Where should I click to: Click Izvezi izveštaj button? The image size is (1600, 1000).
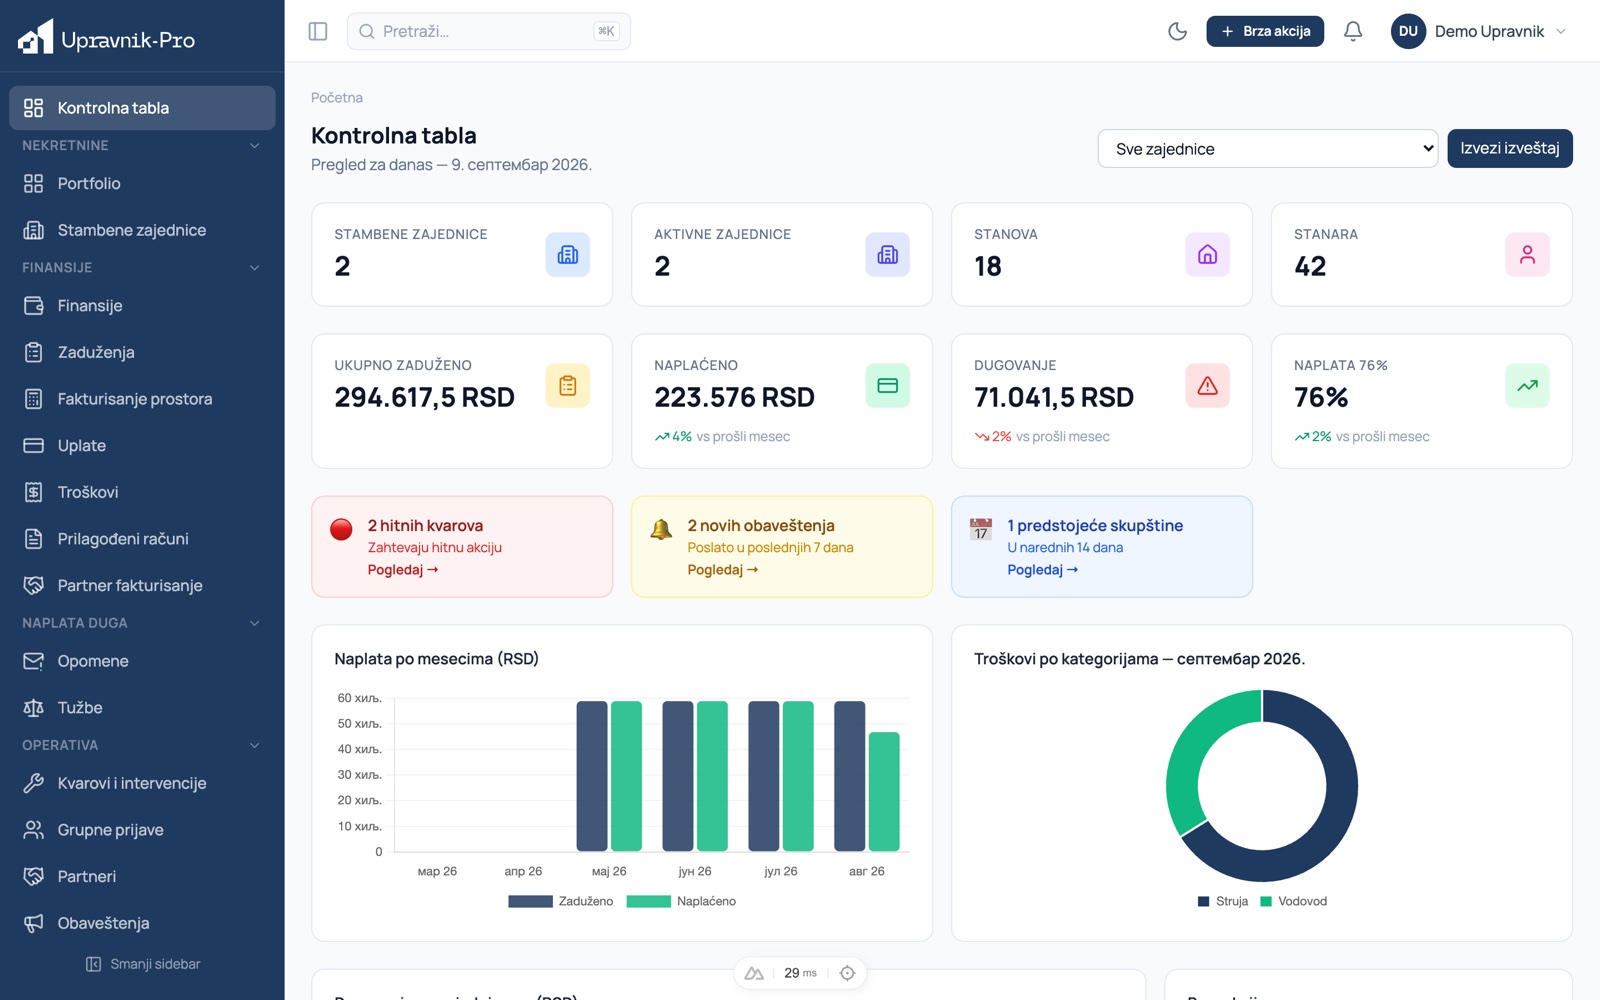point(1510,149)
